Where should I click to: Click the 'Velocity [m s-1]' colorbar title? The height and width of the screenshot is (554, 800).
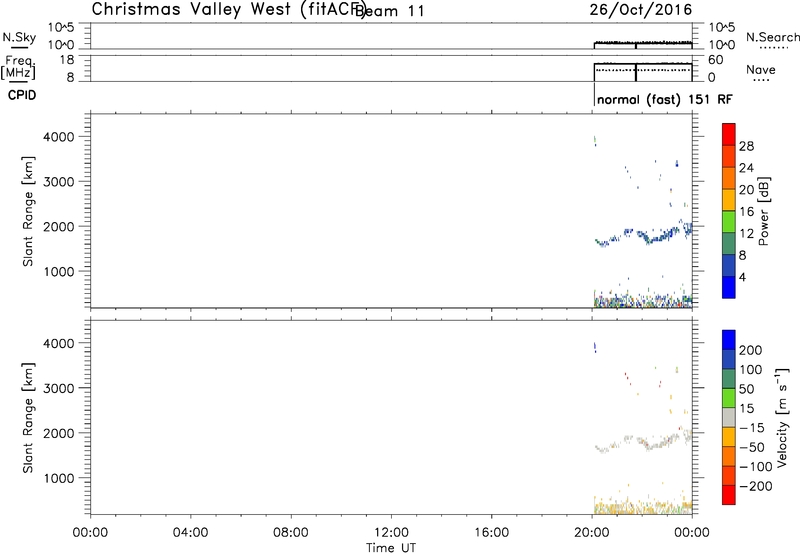781,417
